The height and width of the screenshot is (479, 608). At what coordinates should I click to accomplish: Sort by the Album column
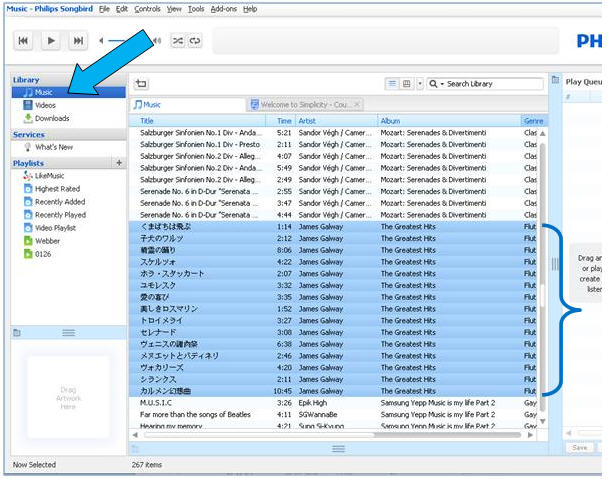click(x=449, y=121)
